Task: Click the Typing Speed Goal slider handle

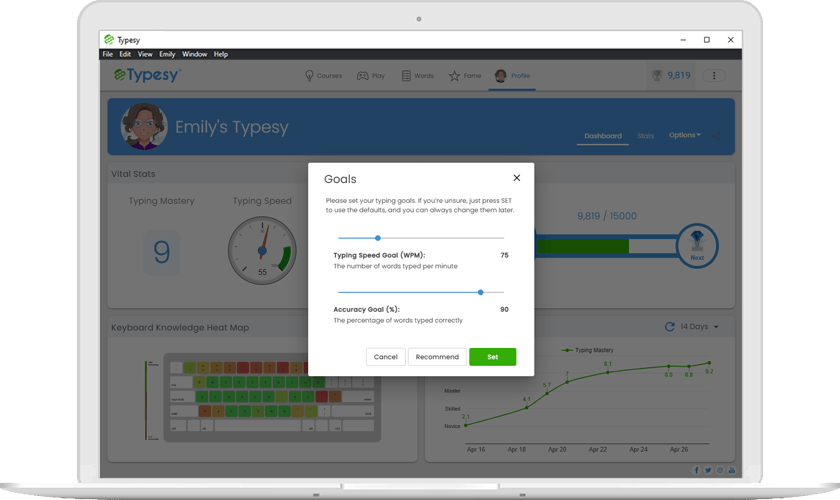Action: click(x=378, y=238)
